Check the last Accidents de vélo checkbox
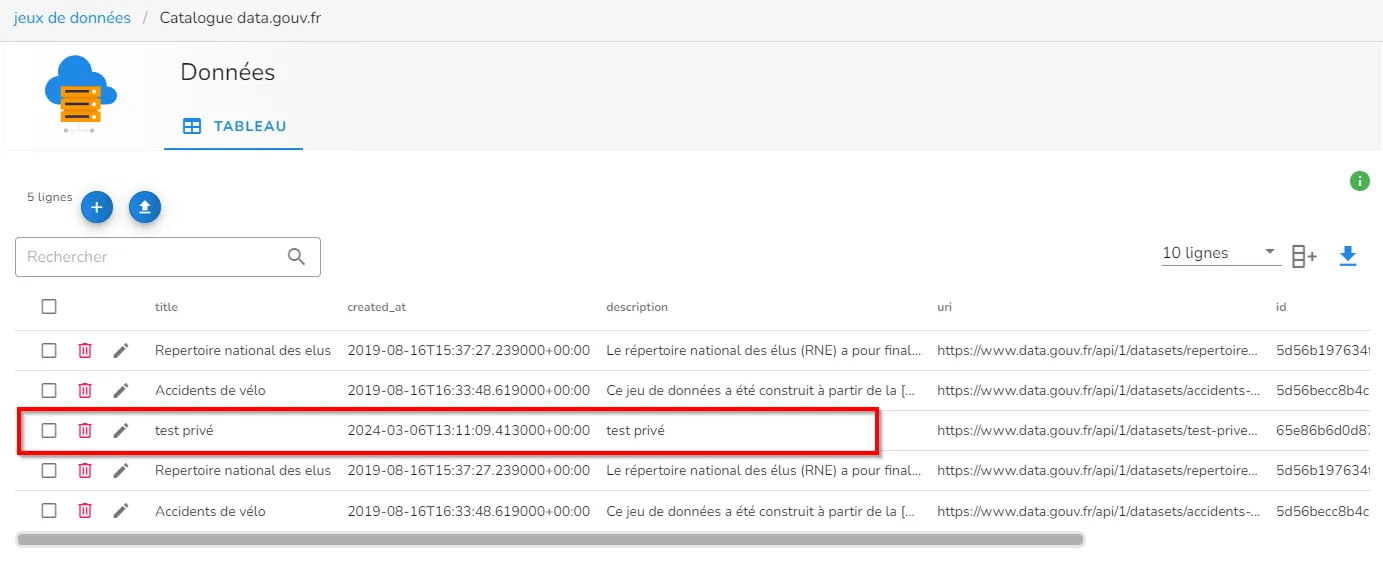The image size is (1383, 561). pyautogui.click(x=49, y=510)
